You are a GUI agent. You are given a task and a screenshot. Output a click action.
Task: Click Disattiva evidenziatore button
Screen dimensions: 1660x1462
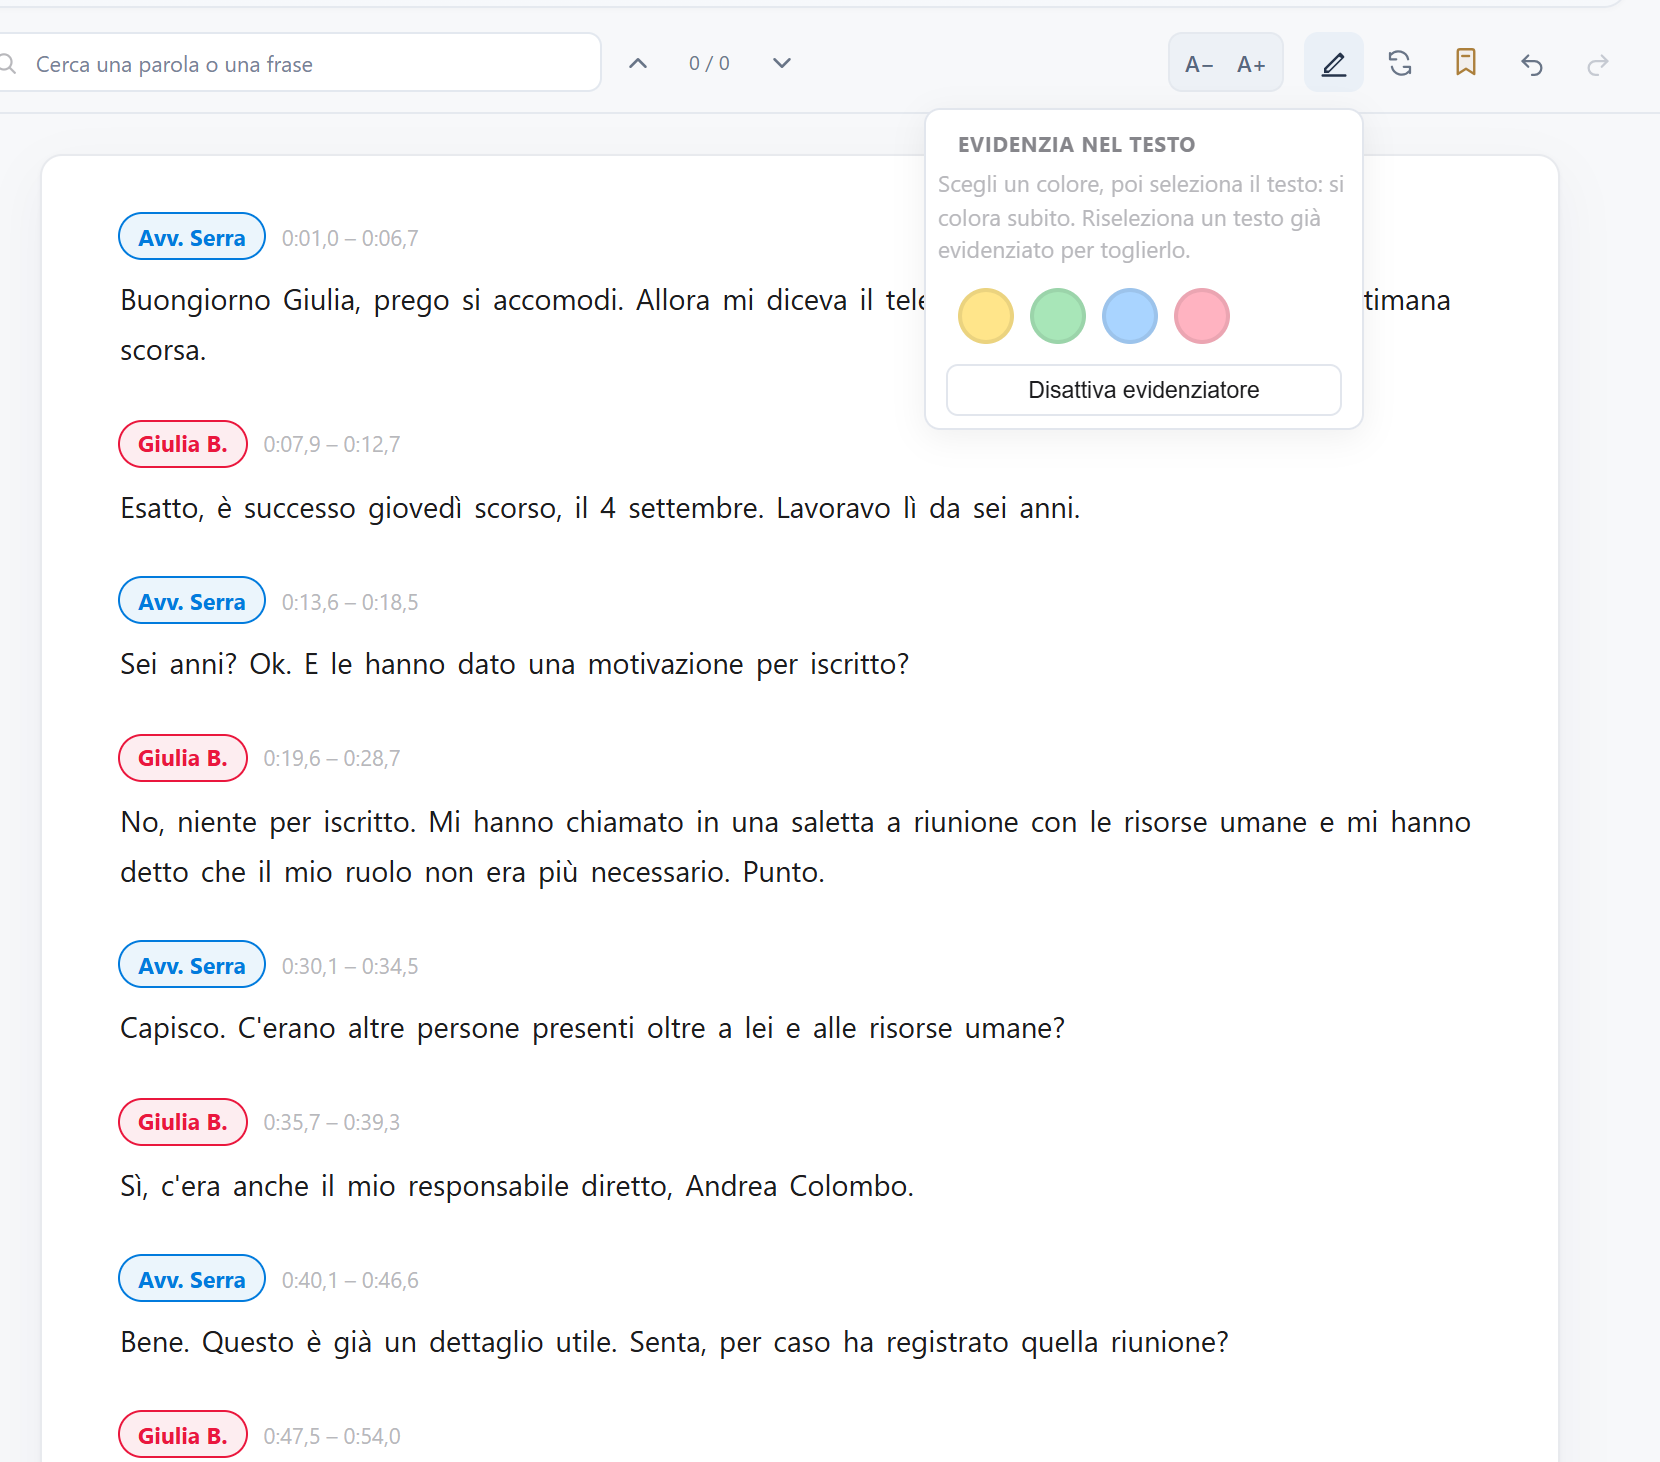(1144, 390)
